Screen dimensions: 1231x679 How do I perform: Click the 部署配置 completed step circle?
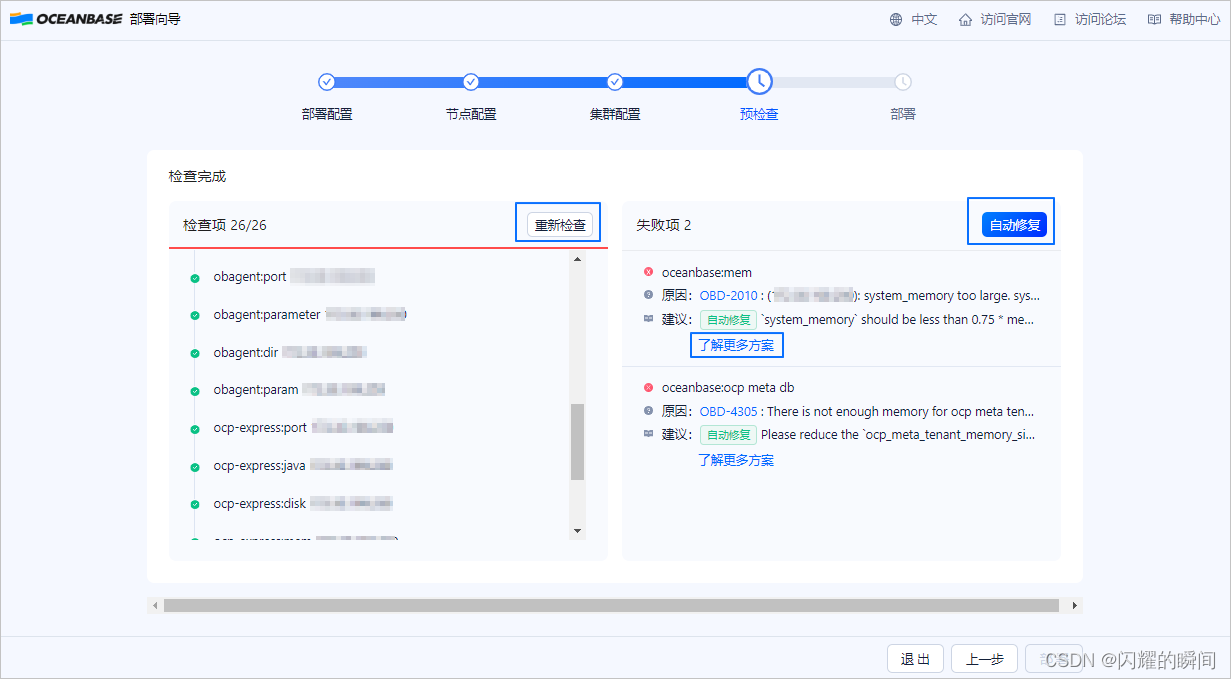326,82
